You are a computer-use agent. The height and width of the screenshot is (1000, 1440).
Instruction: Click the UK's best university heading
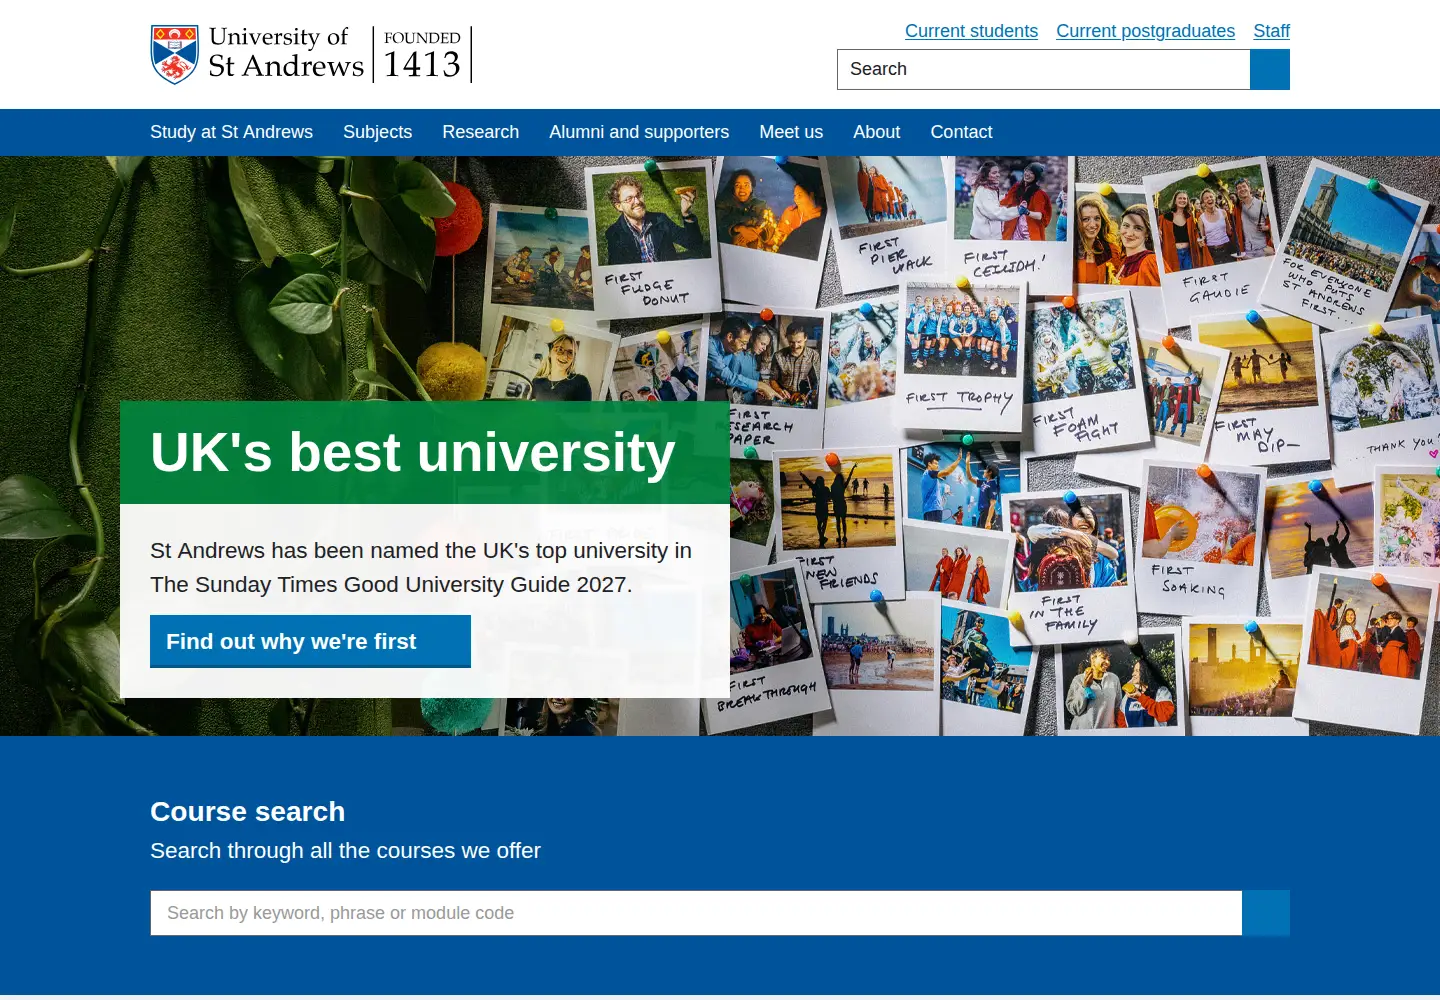413,452
